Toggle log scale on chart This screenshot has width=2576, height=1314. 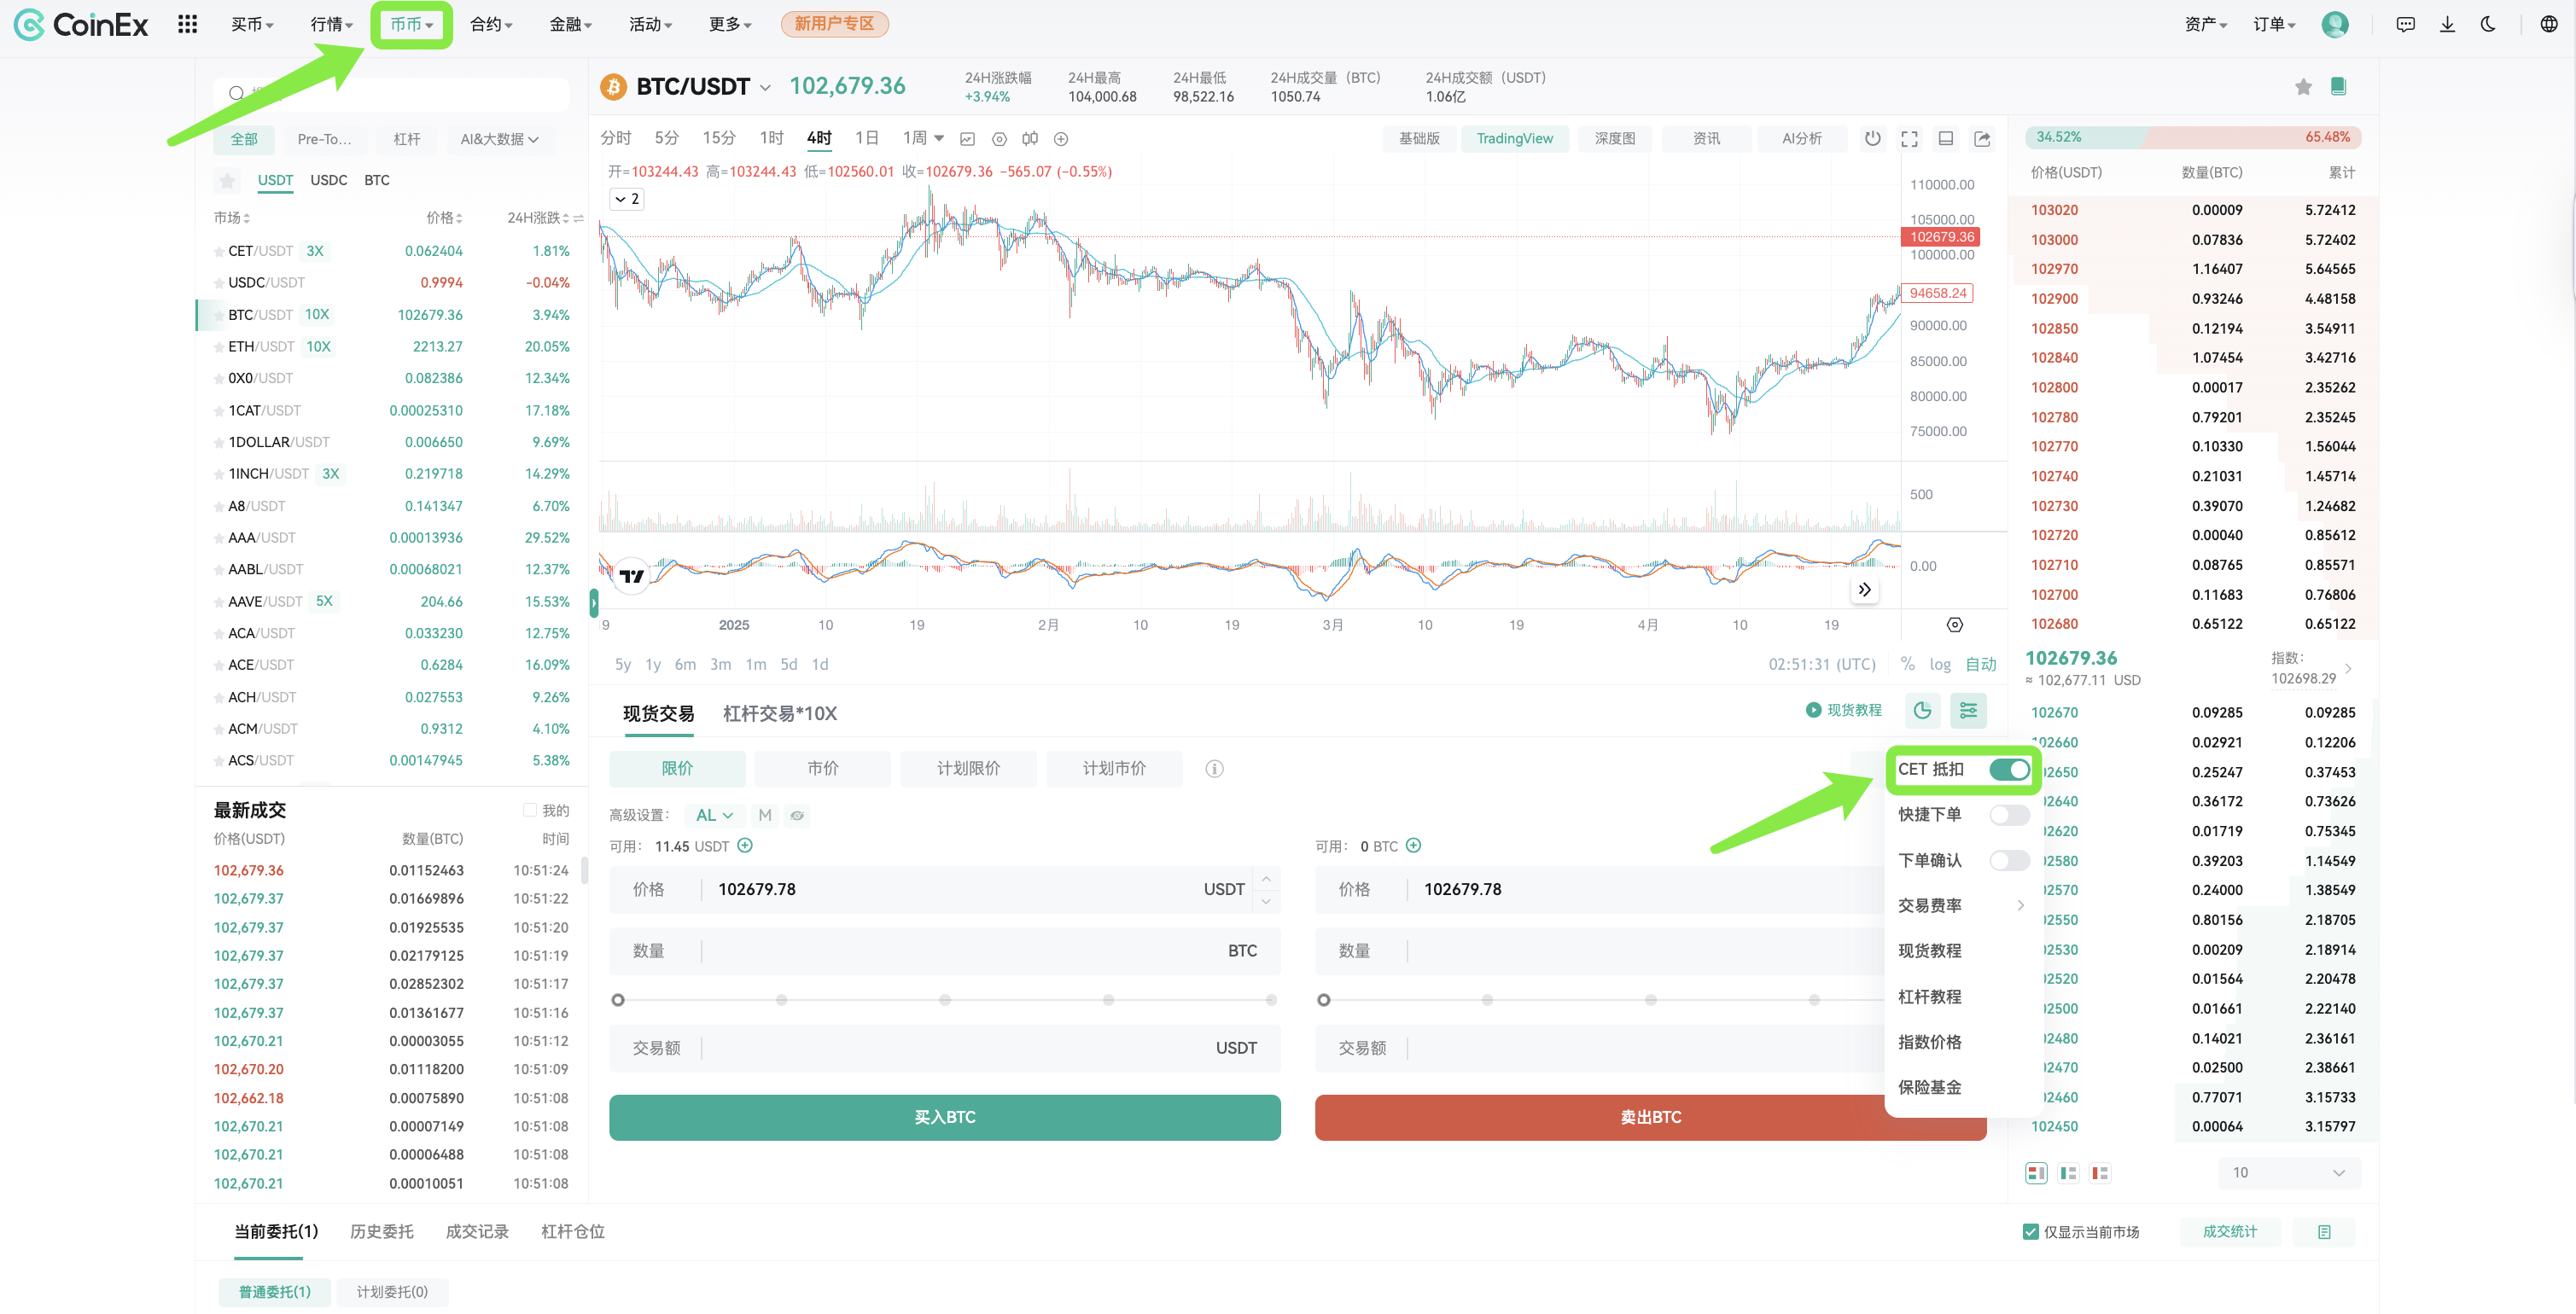tap(1940, 665)
